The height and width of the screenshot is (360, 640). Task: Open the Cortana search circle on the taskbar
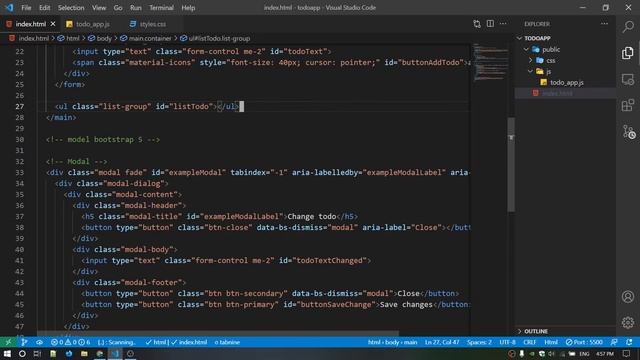tap(22, 354)
